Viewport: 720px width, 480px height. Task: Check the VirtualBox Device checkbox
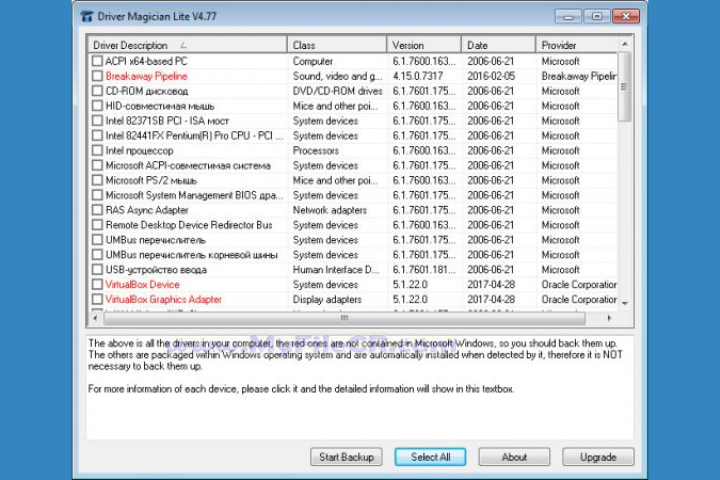(x=97, y=284)
